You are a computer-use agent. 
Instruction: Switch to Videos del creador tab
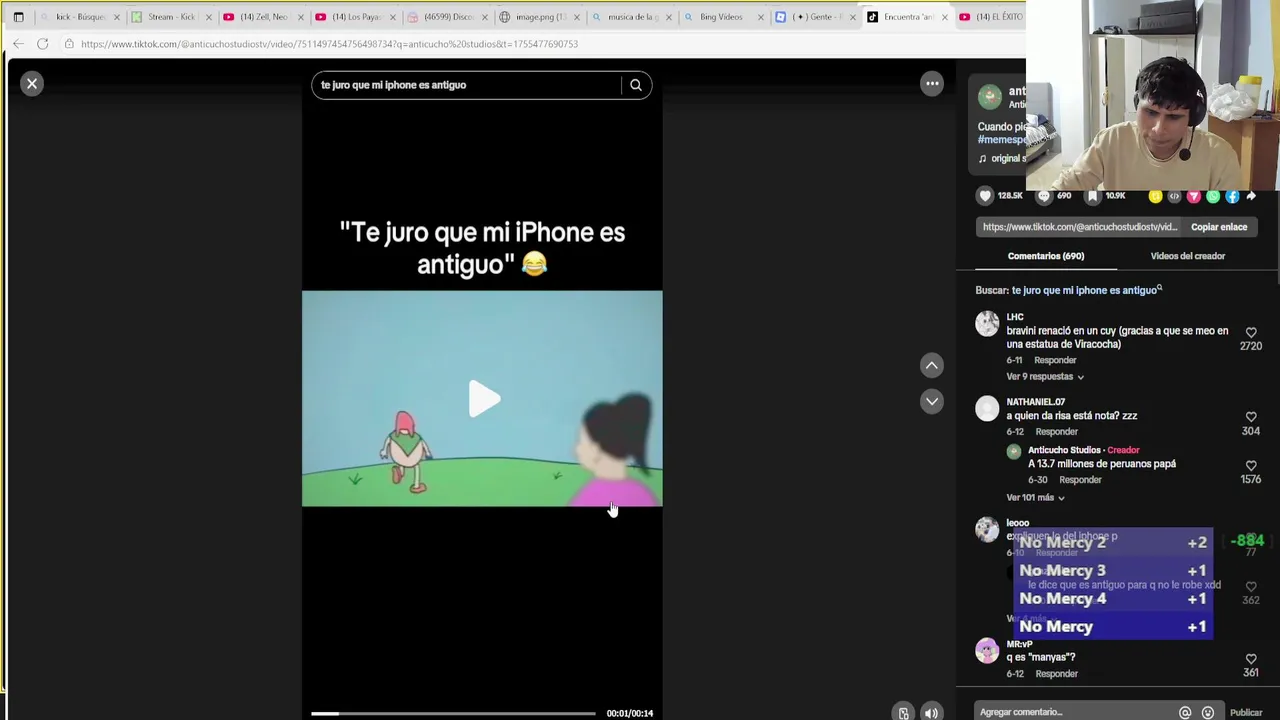pyautogui.click(x=1188, y=256)
